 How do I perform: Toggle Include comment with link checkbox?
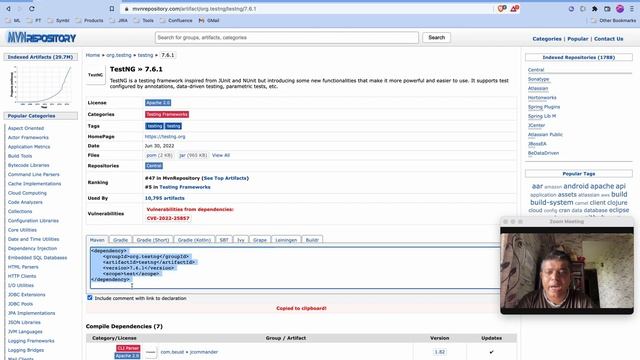pyautogui.click(x=90, y=298)
